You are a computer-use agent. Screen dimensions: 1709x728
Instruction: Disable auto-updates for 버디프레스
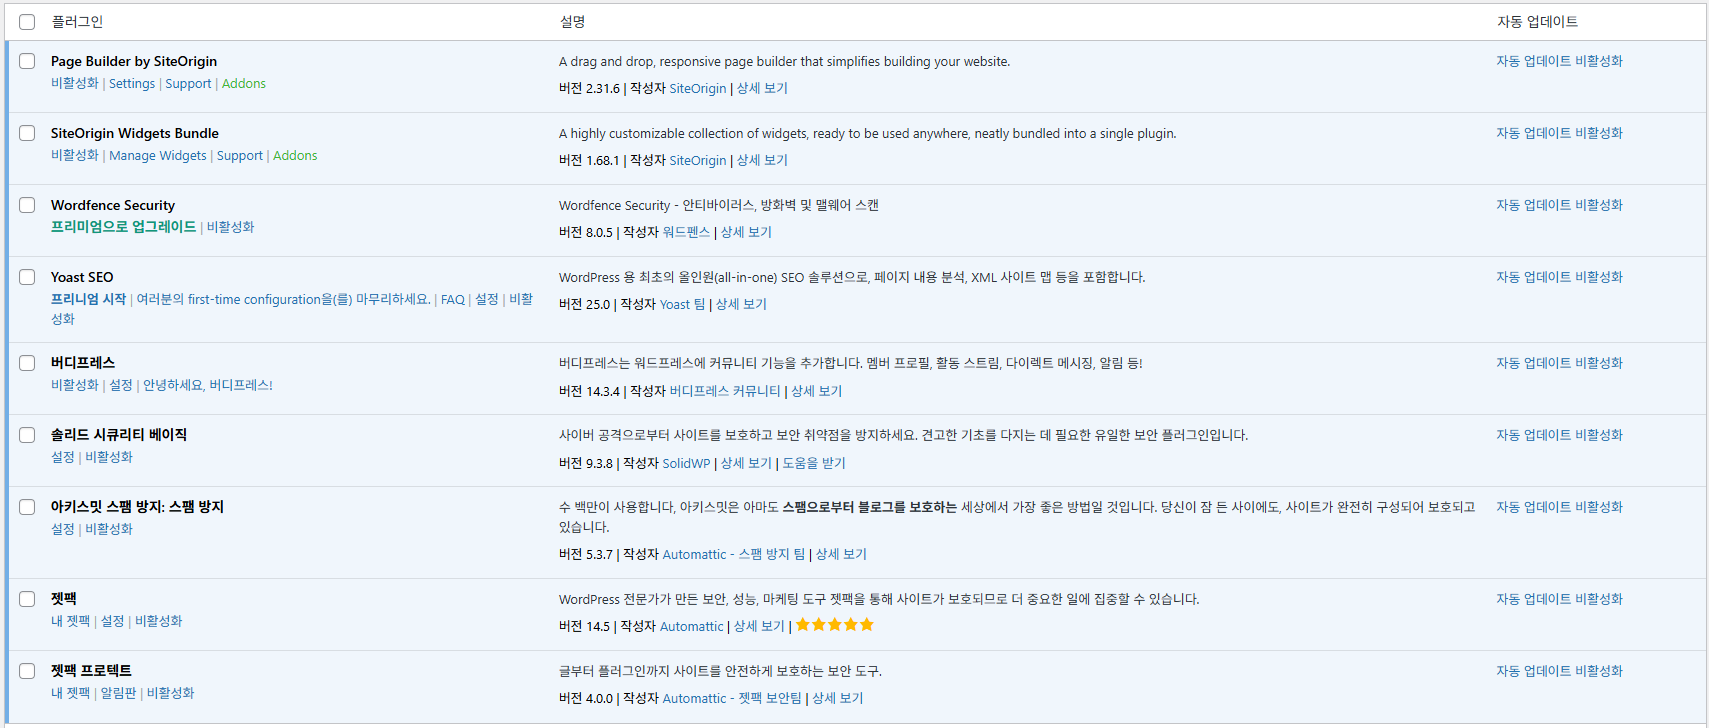pos(1559,363)
